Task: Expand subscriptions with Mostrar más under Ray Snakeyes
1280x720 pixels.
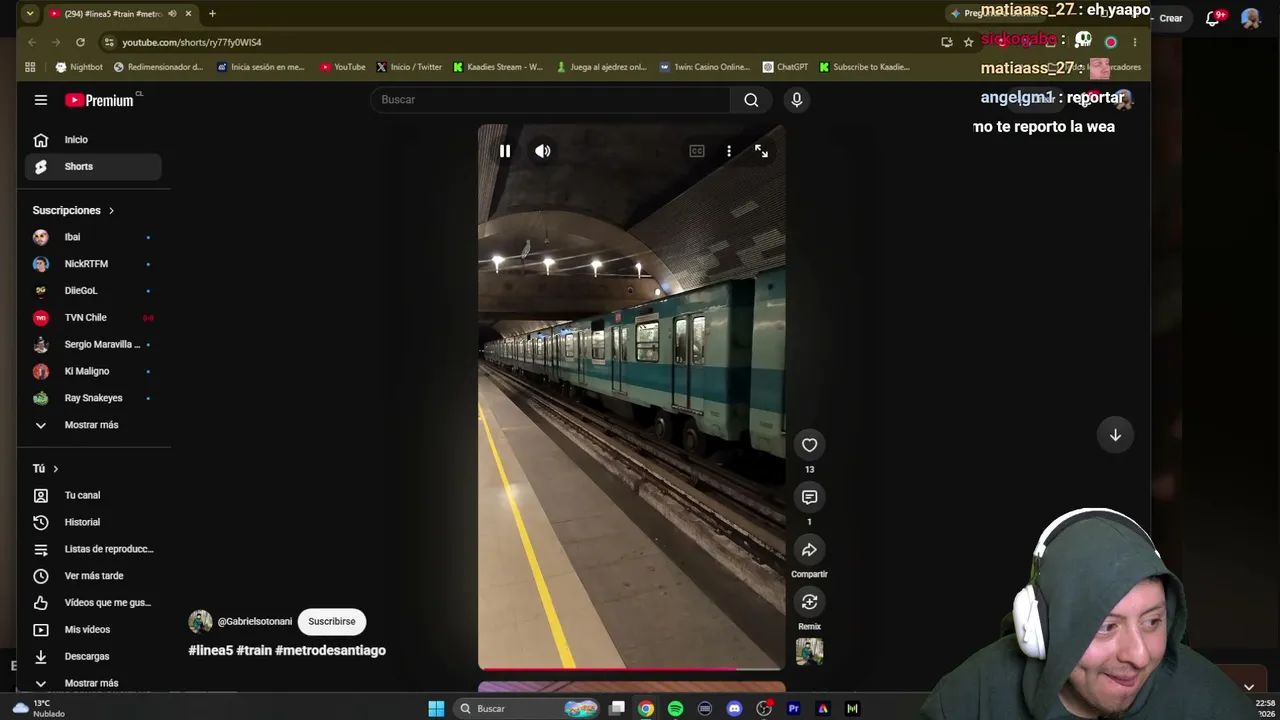Action: [93, 425]
